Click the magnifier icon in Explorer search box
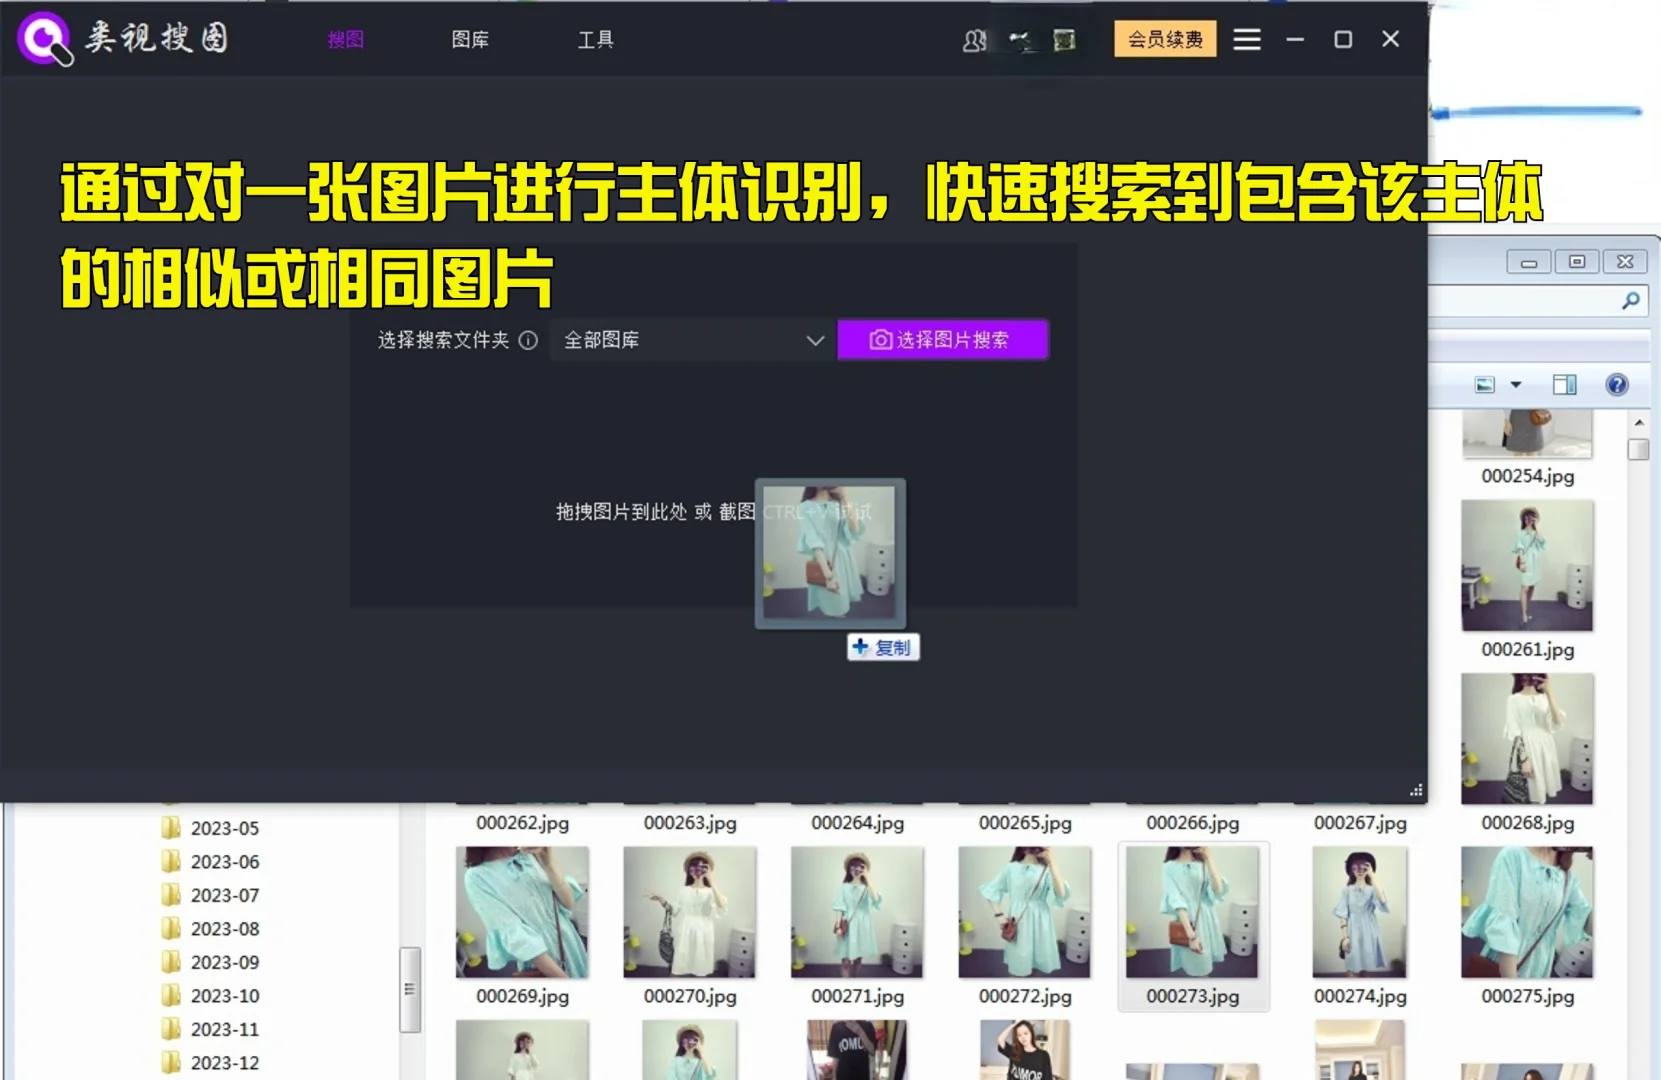Viewport: 1661px width, 1080px height. pos(1632,301)
